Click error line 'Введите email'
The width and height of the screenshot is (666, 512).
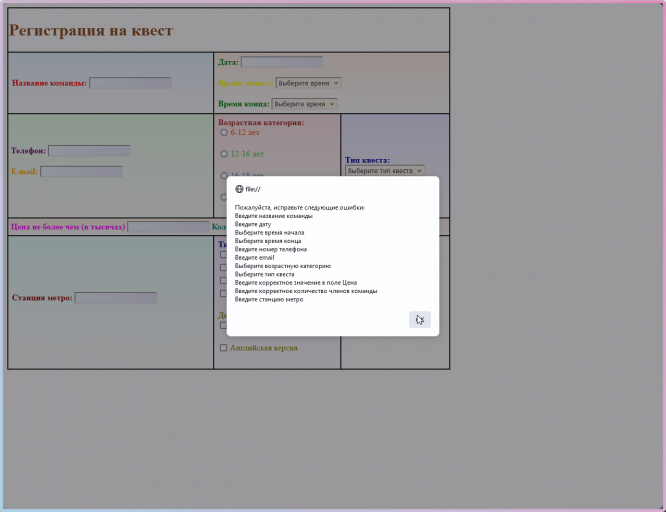pos(254,257)
